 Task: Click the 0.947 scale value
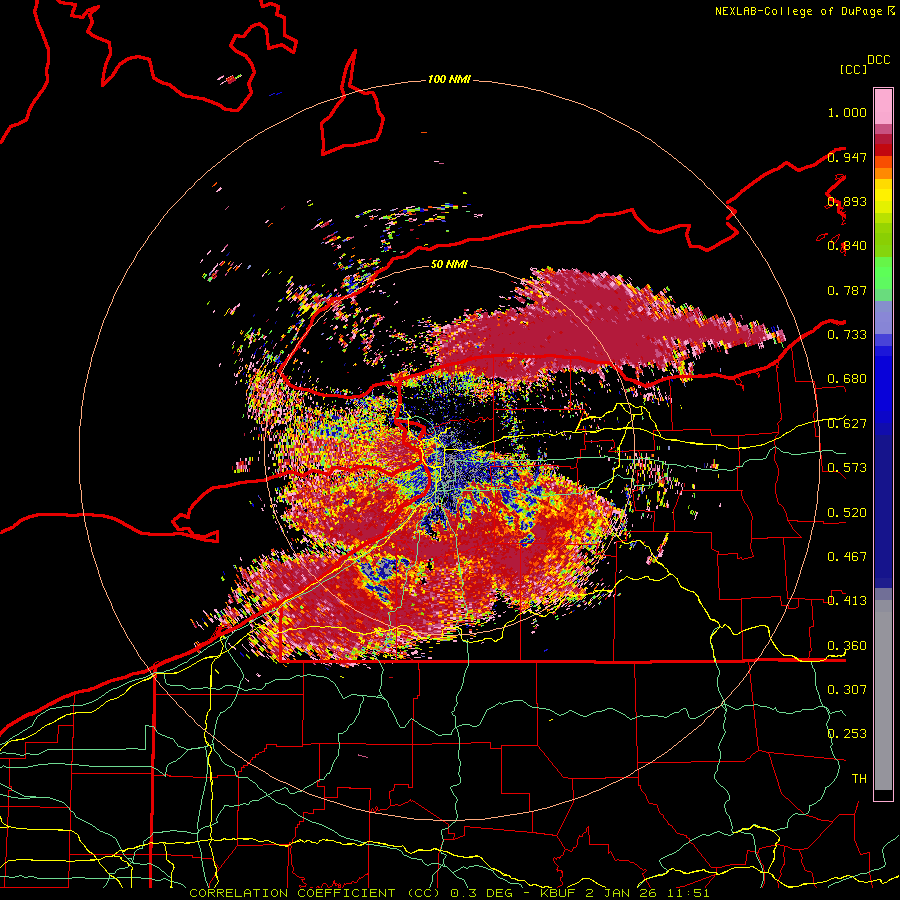pyautogui.click(x=847, y=157)
